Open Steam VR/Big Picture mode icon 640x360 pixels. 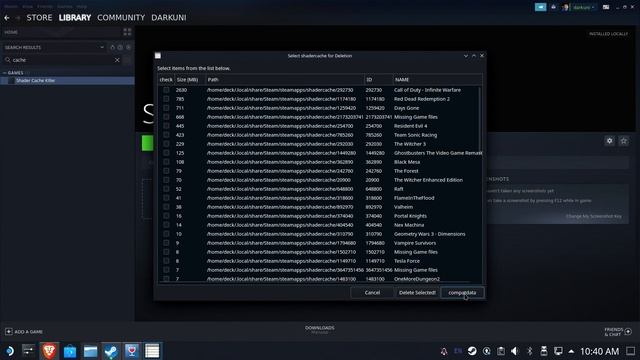coord(606,7)
